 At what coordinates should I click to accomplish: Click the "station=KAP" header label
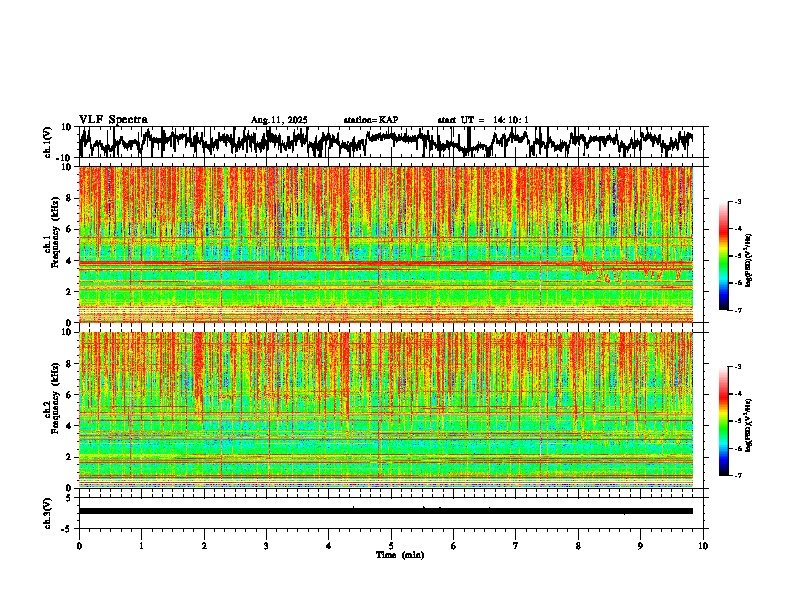(x=371, y=120)
